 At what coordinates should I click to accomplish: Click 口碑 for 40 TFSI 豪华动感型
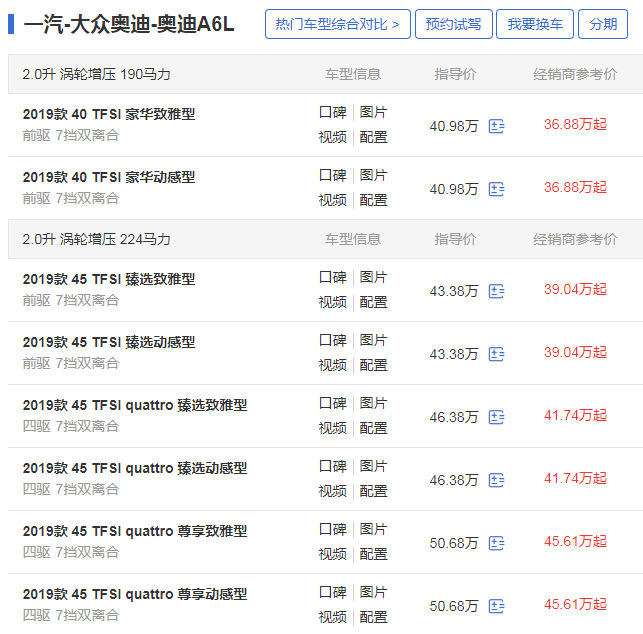coord(333,176)
